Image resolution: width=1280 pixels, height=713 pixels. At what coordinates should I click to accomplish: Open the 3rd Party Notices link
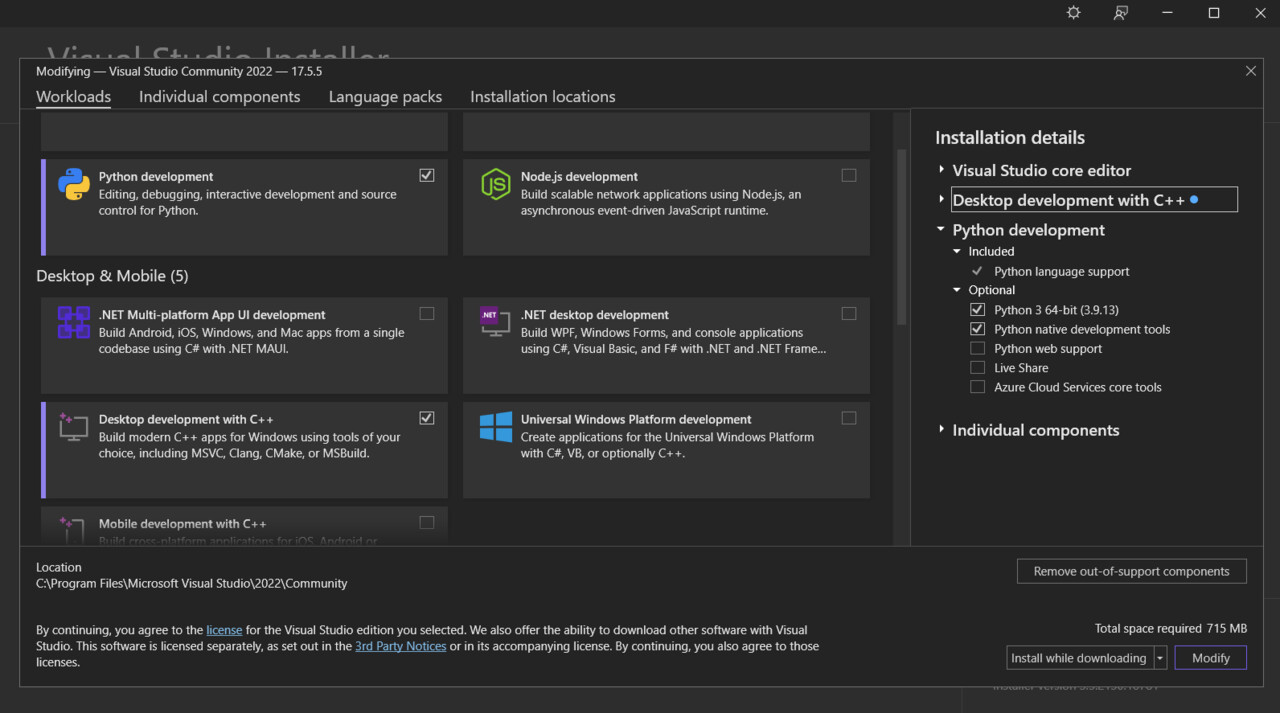[x=401, y=646]
